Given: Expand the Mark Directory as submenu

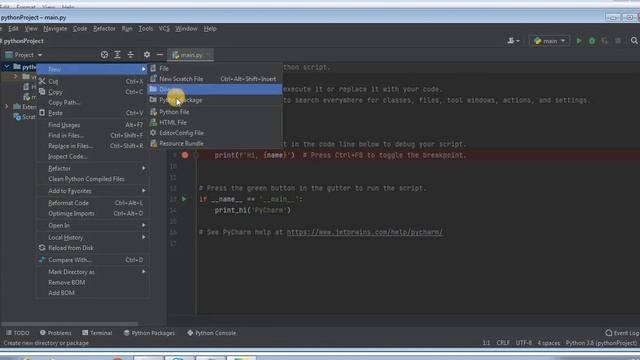Looking at the screenshot, I should 93,272.
